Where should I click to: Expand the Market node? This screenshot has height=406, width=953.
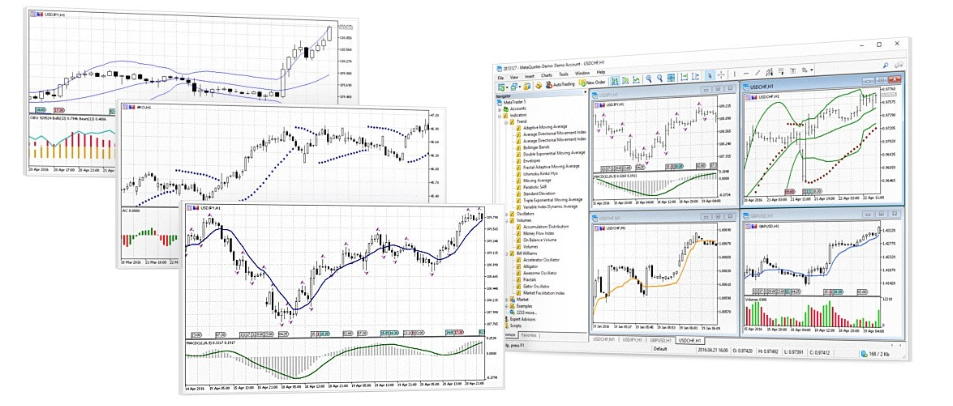coord(506,300)
